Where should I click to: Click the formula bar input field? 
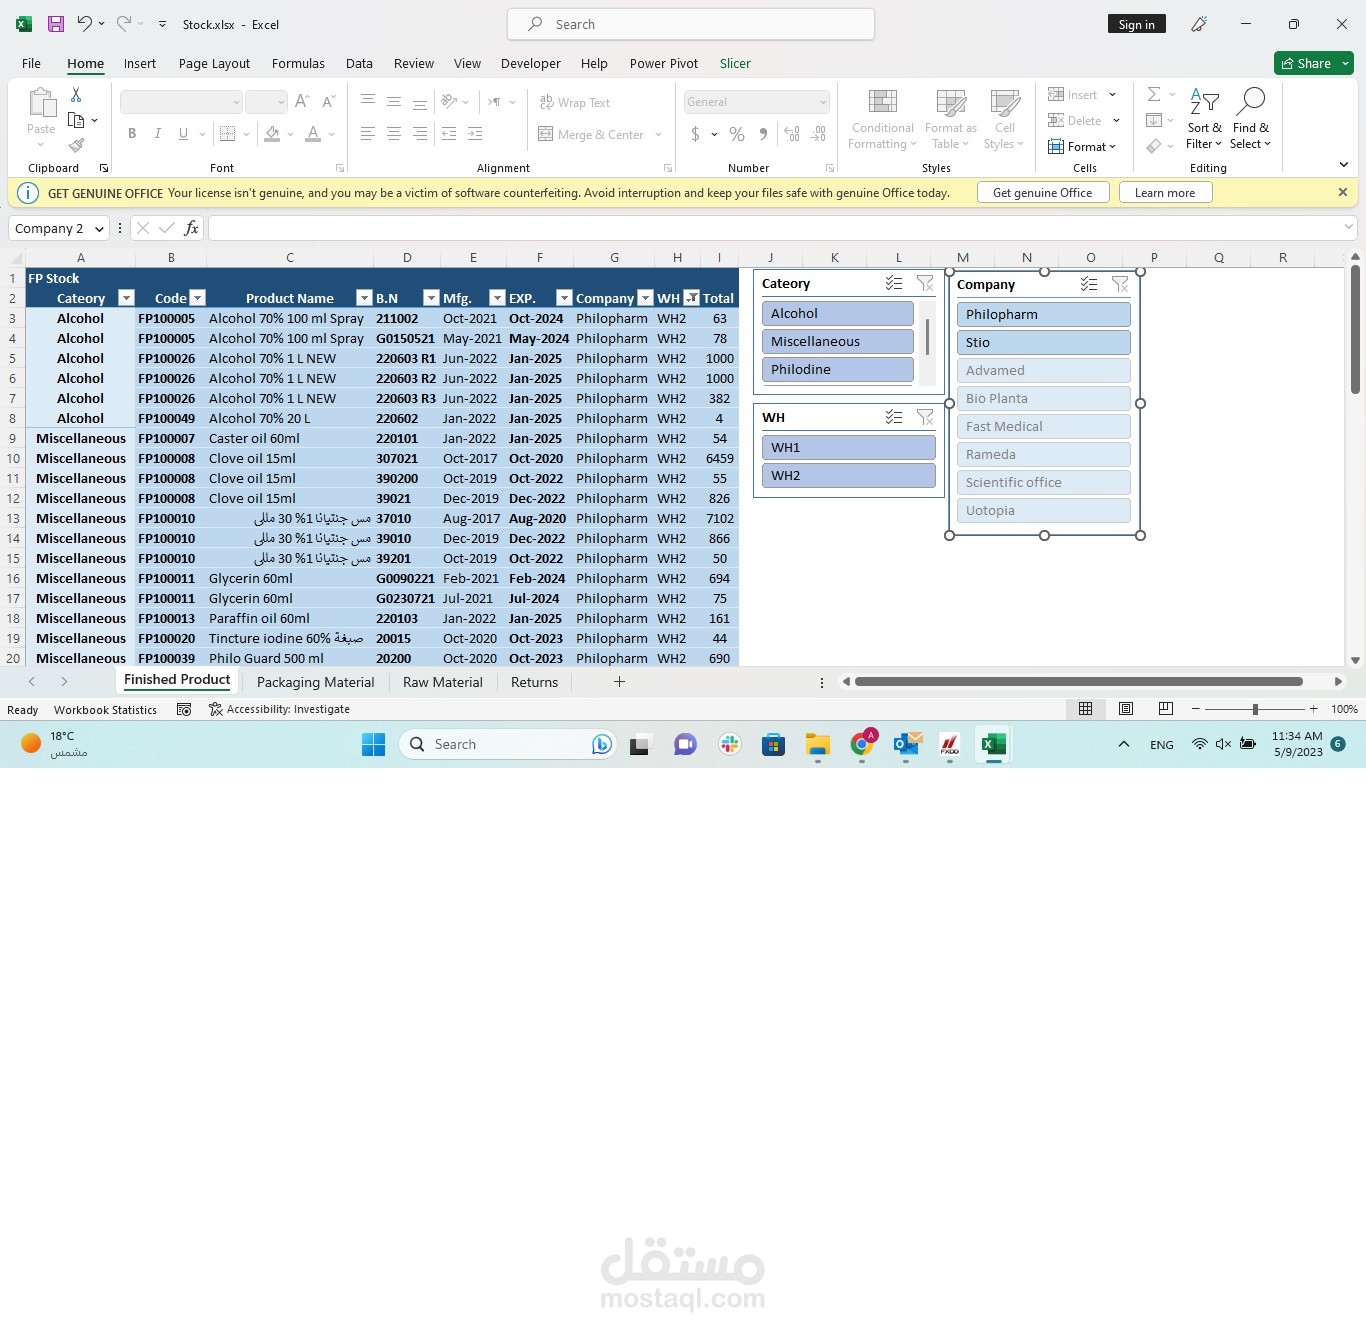pyautogui.click(x=782, y=228)
